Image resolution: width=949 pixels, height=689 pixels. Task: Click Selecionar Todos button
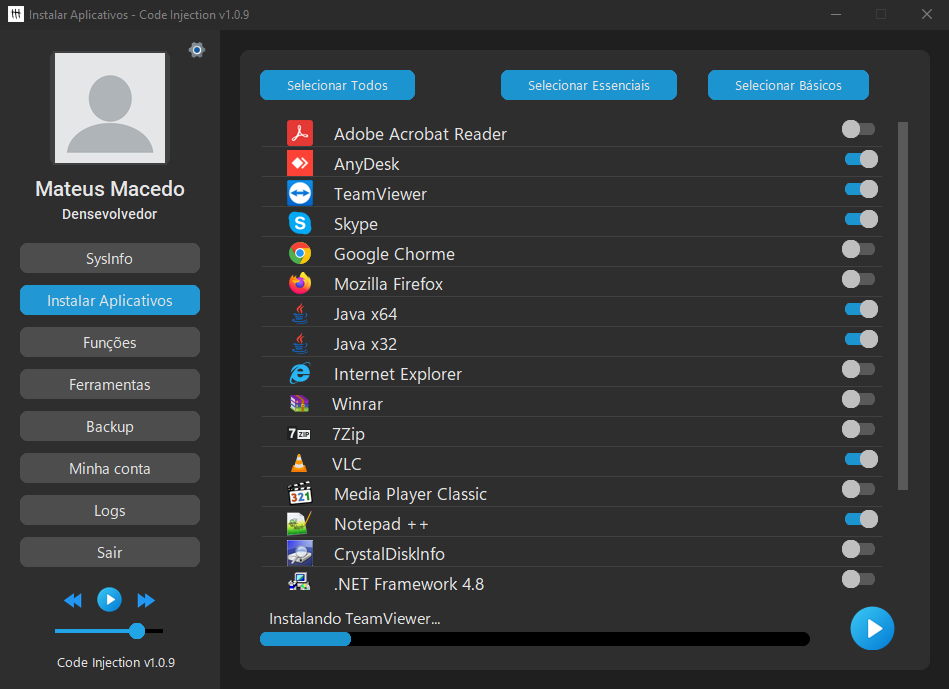[x=337, y=85]
